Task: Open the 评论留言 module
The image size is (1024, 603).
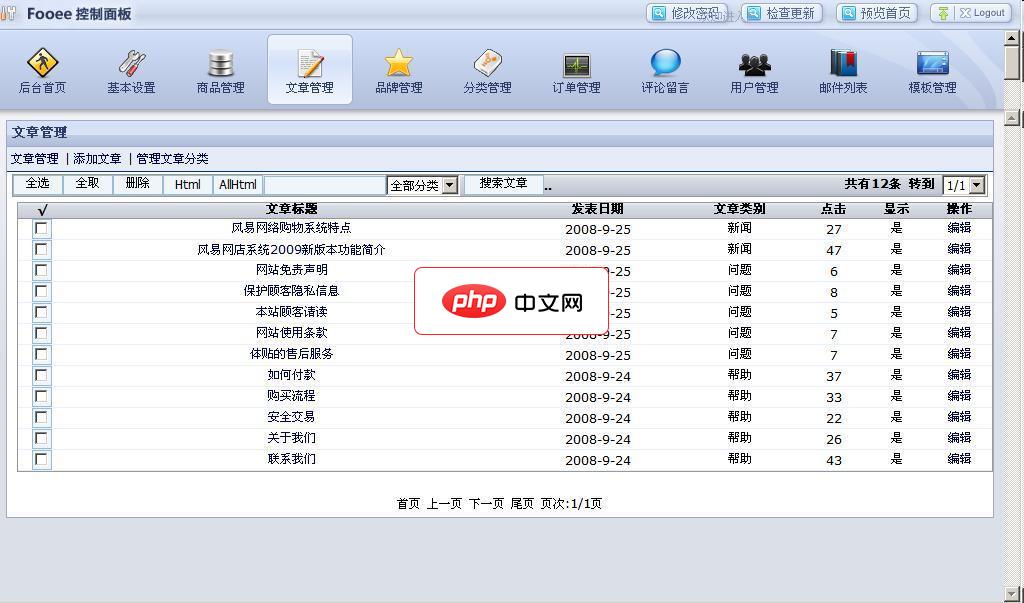Action: coord(664,68)
